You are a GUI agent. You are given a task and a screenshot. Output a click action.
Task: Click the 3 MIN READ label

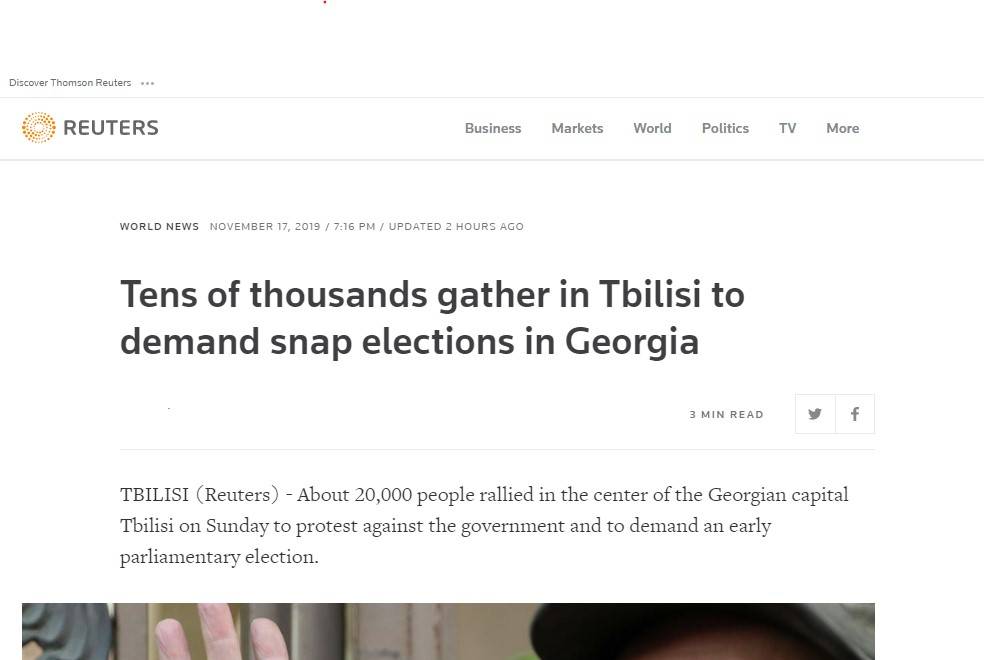(x=726, y=415)
